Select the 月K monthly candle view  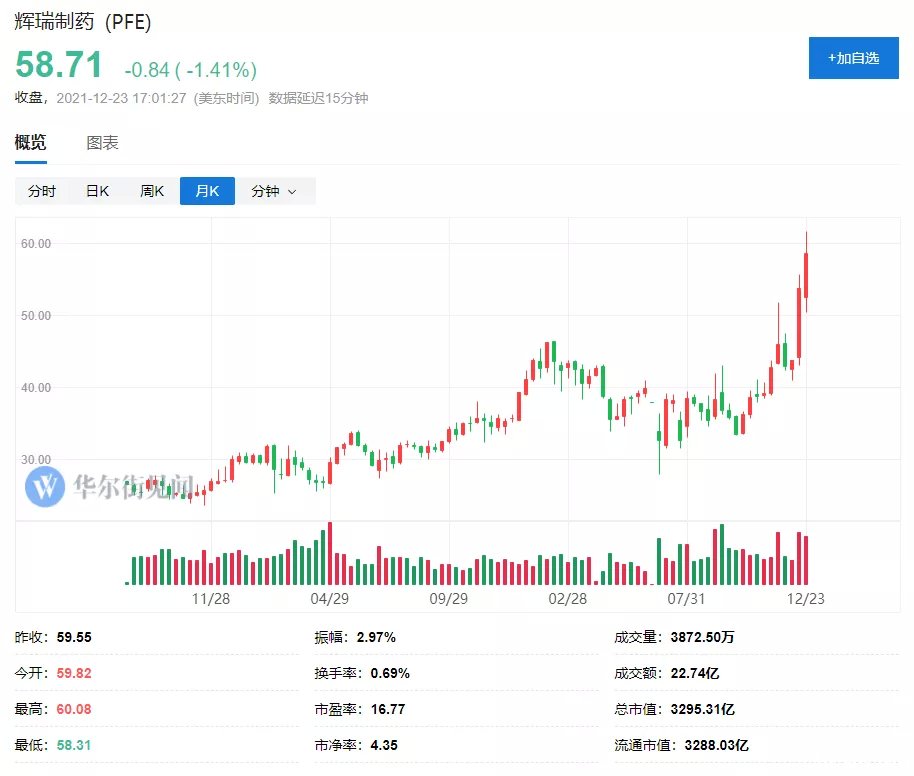click(x=207, y=191)
